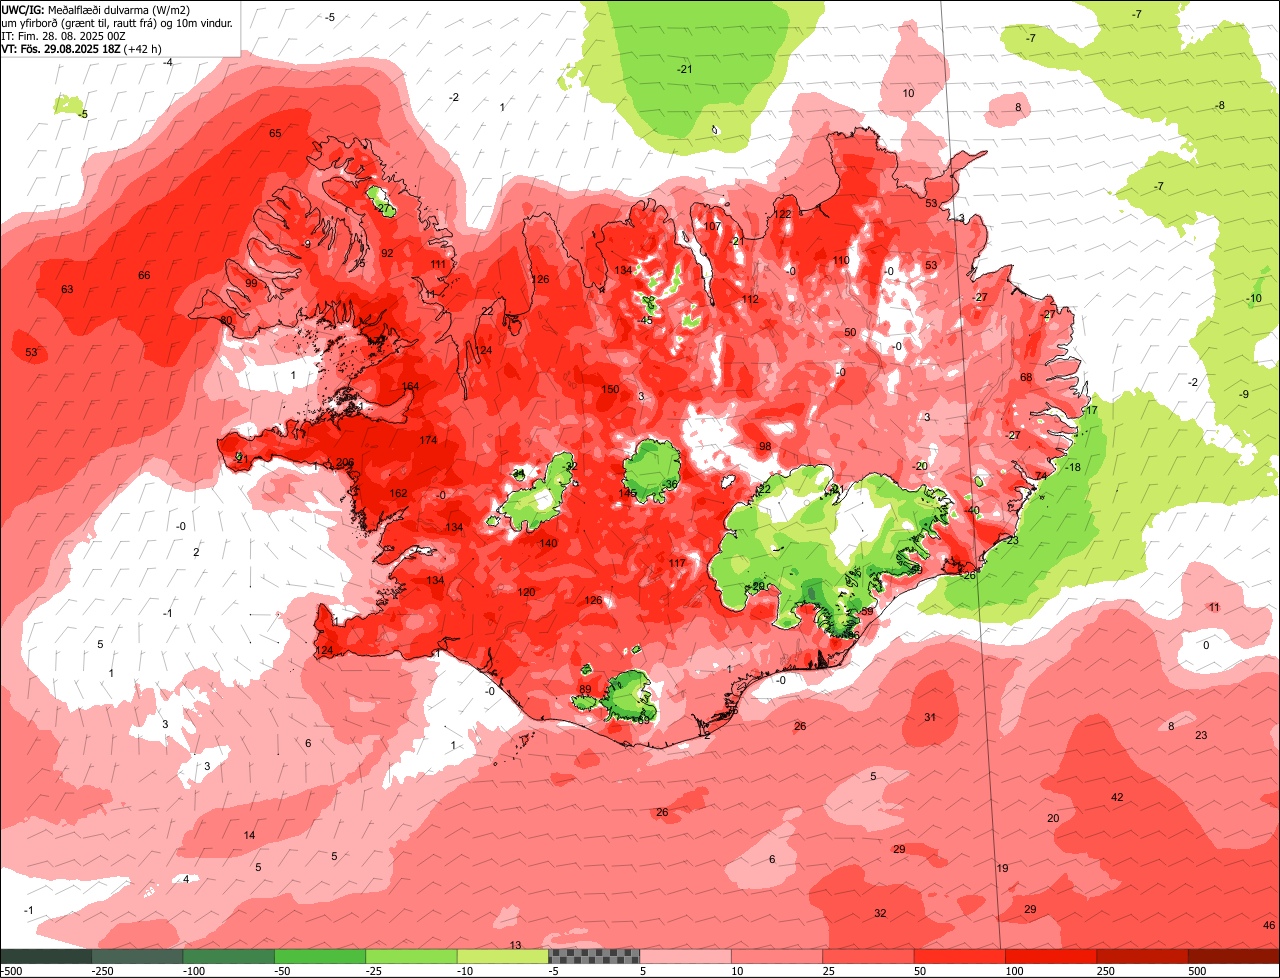Click the legend label -100
This screenshot has width=1280, height=978.
[x=193, y=971]
